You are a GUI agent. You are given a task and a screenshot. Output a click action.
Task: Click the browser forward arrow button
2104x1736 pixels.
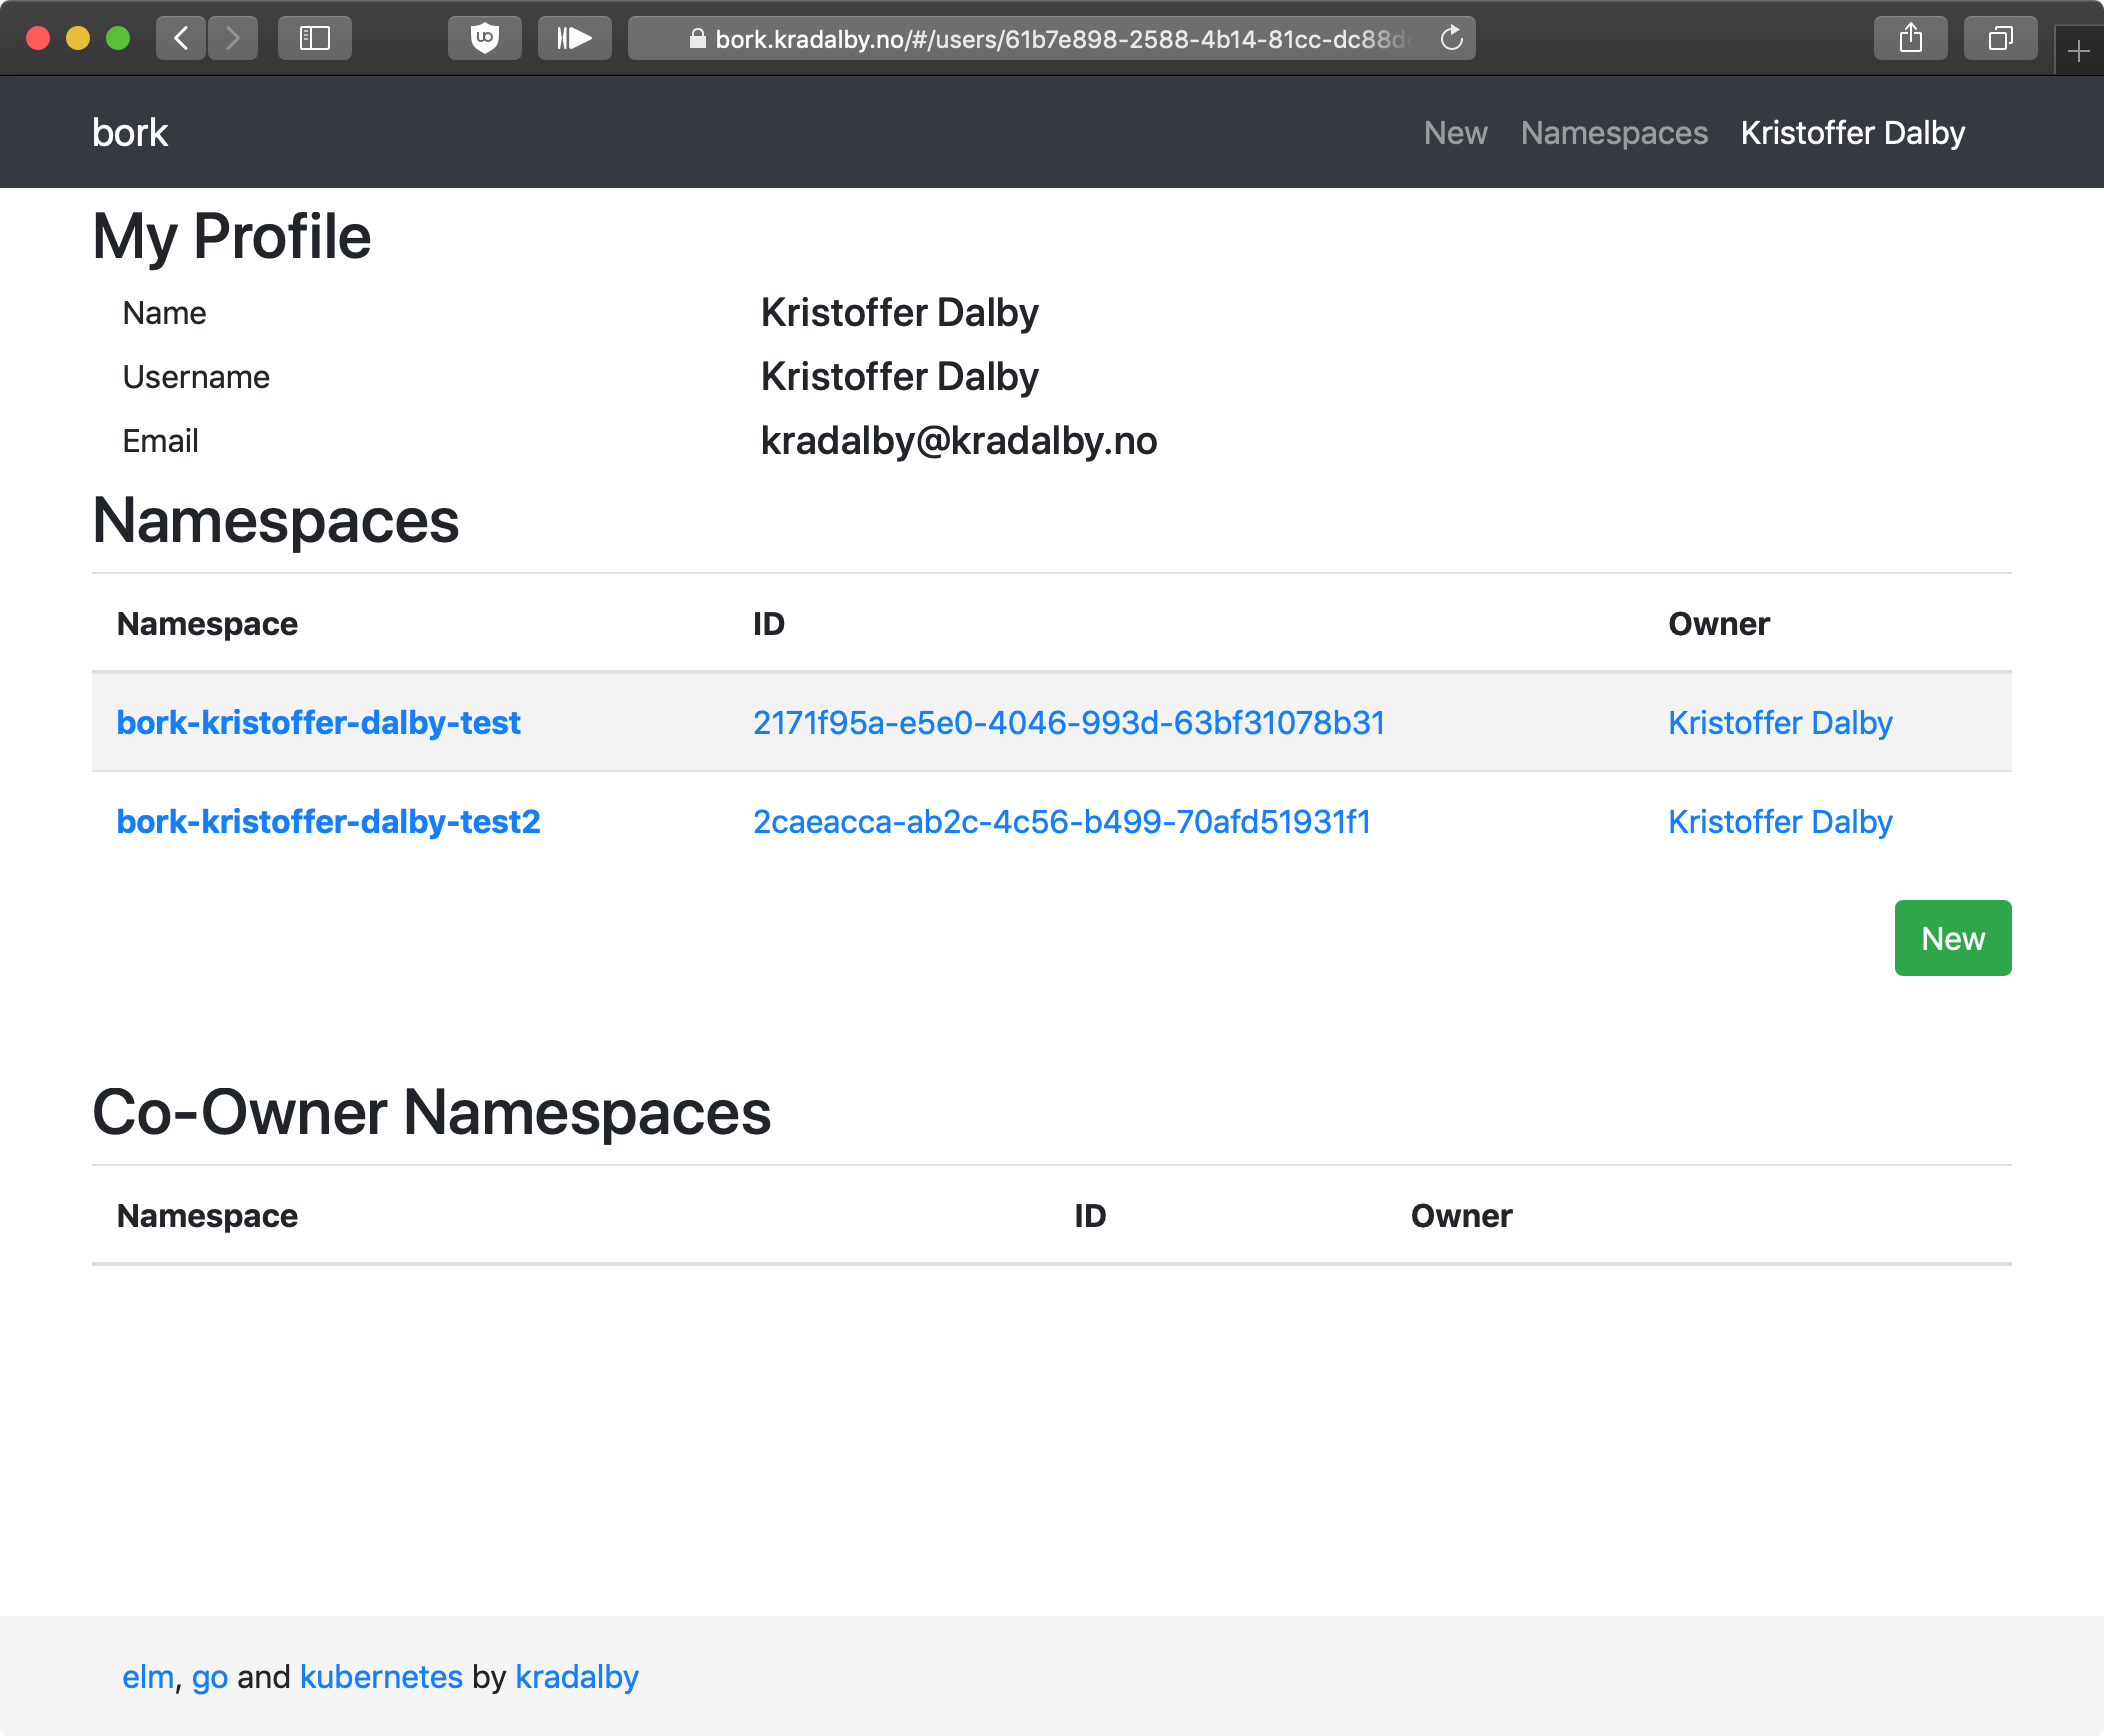pos(233,39)
